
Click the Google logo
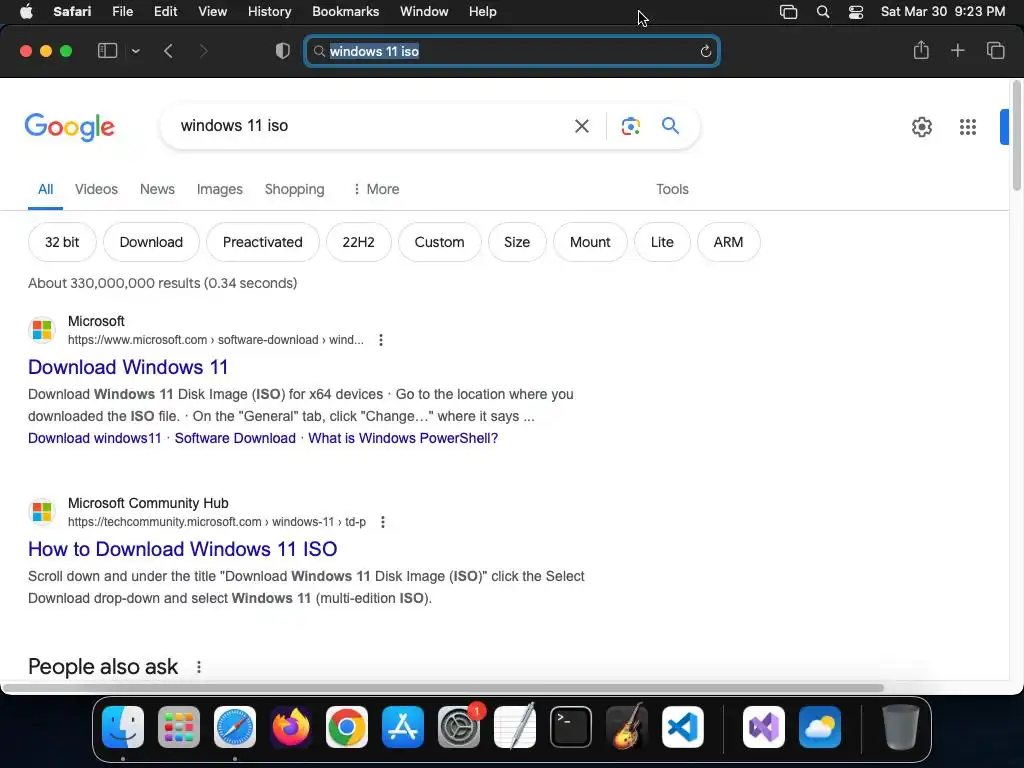[70, 127]
